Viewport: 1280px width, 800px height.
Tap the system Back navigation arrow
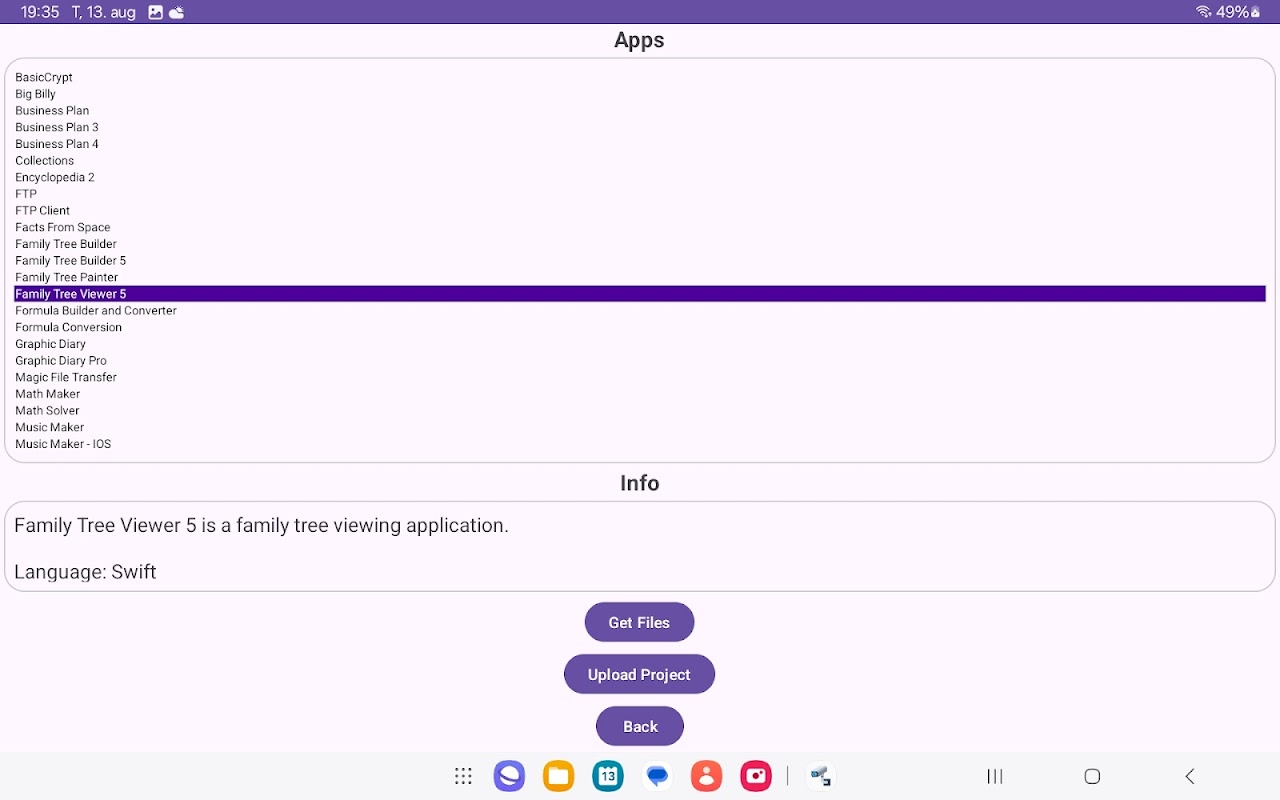coord(1189,776)
